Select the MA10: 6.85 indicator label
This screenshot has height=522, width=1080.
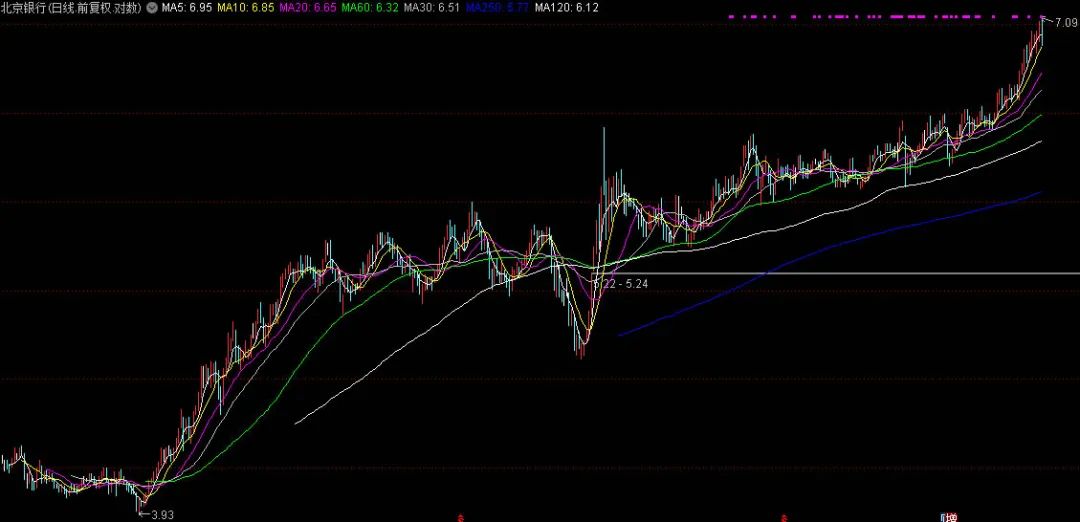click(x=246, y=8)
